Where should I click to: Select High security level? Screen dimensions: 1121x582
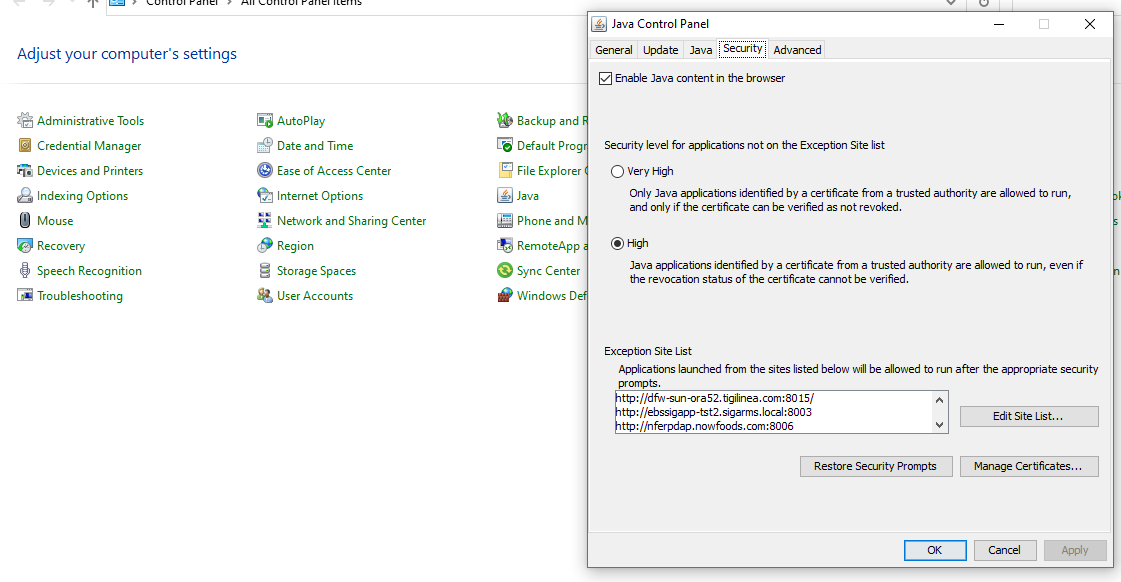(x=617, y=243)
